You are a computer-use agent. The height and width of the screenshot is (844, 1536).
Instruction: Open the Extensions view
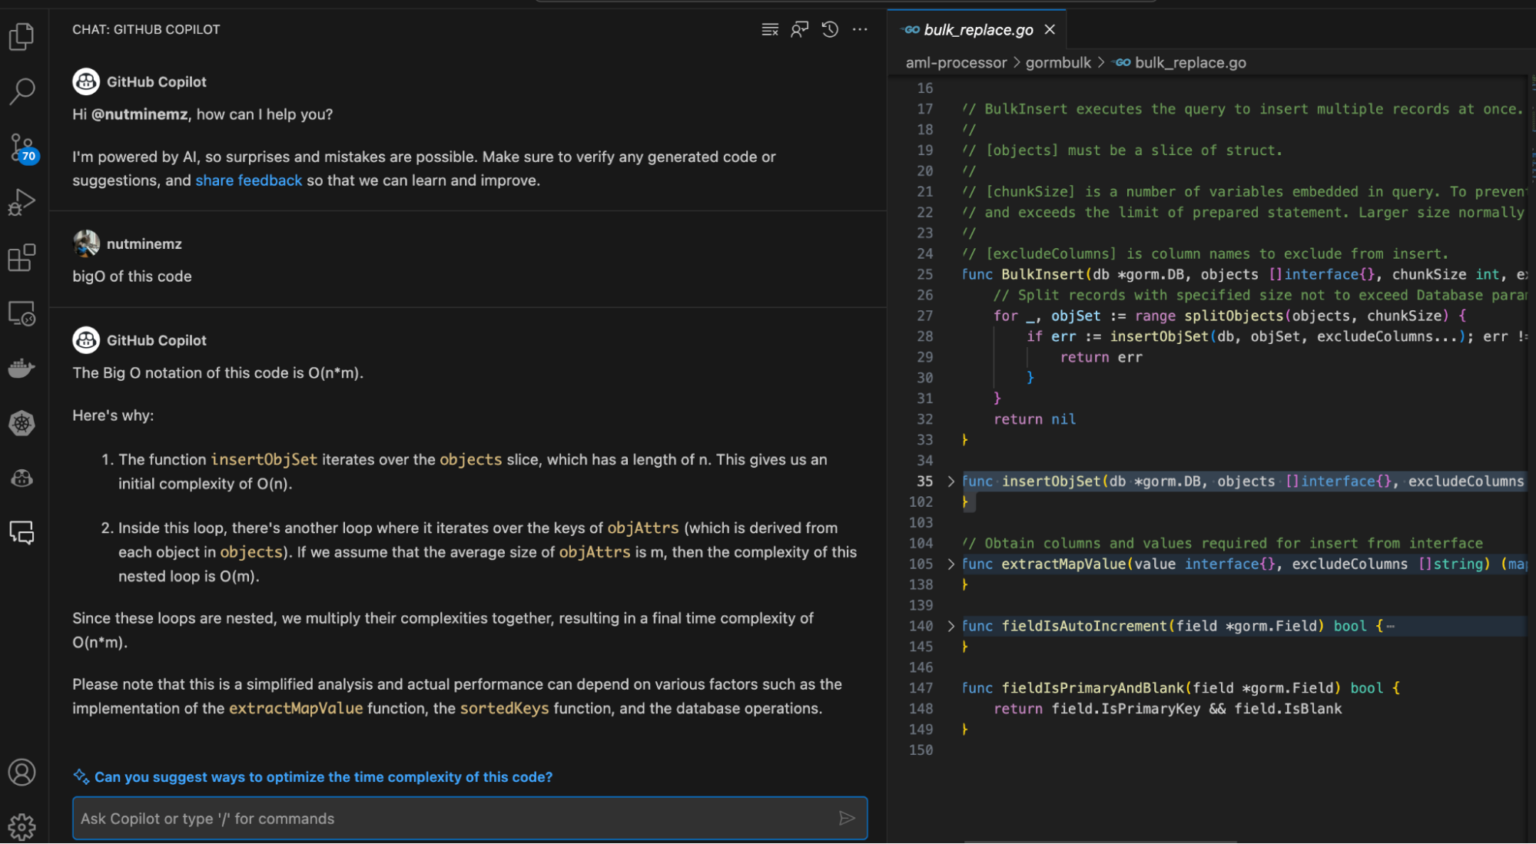22,257
